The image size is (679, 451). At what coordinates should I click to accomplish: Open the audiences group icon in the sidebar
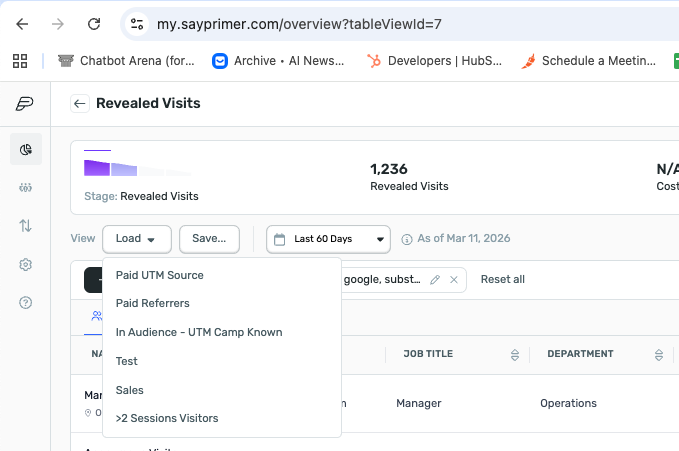(25, 188)
